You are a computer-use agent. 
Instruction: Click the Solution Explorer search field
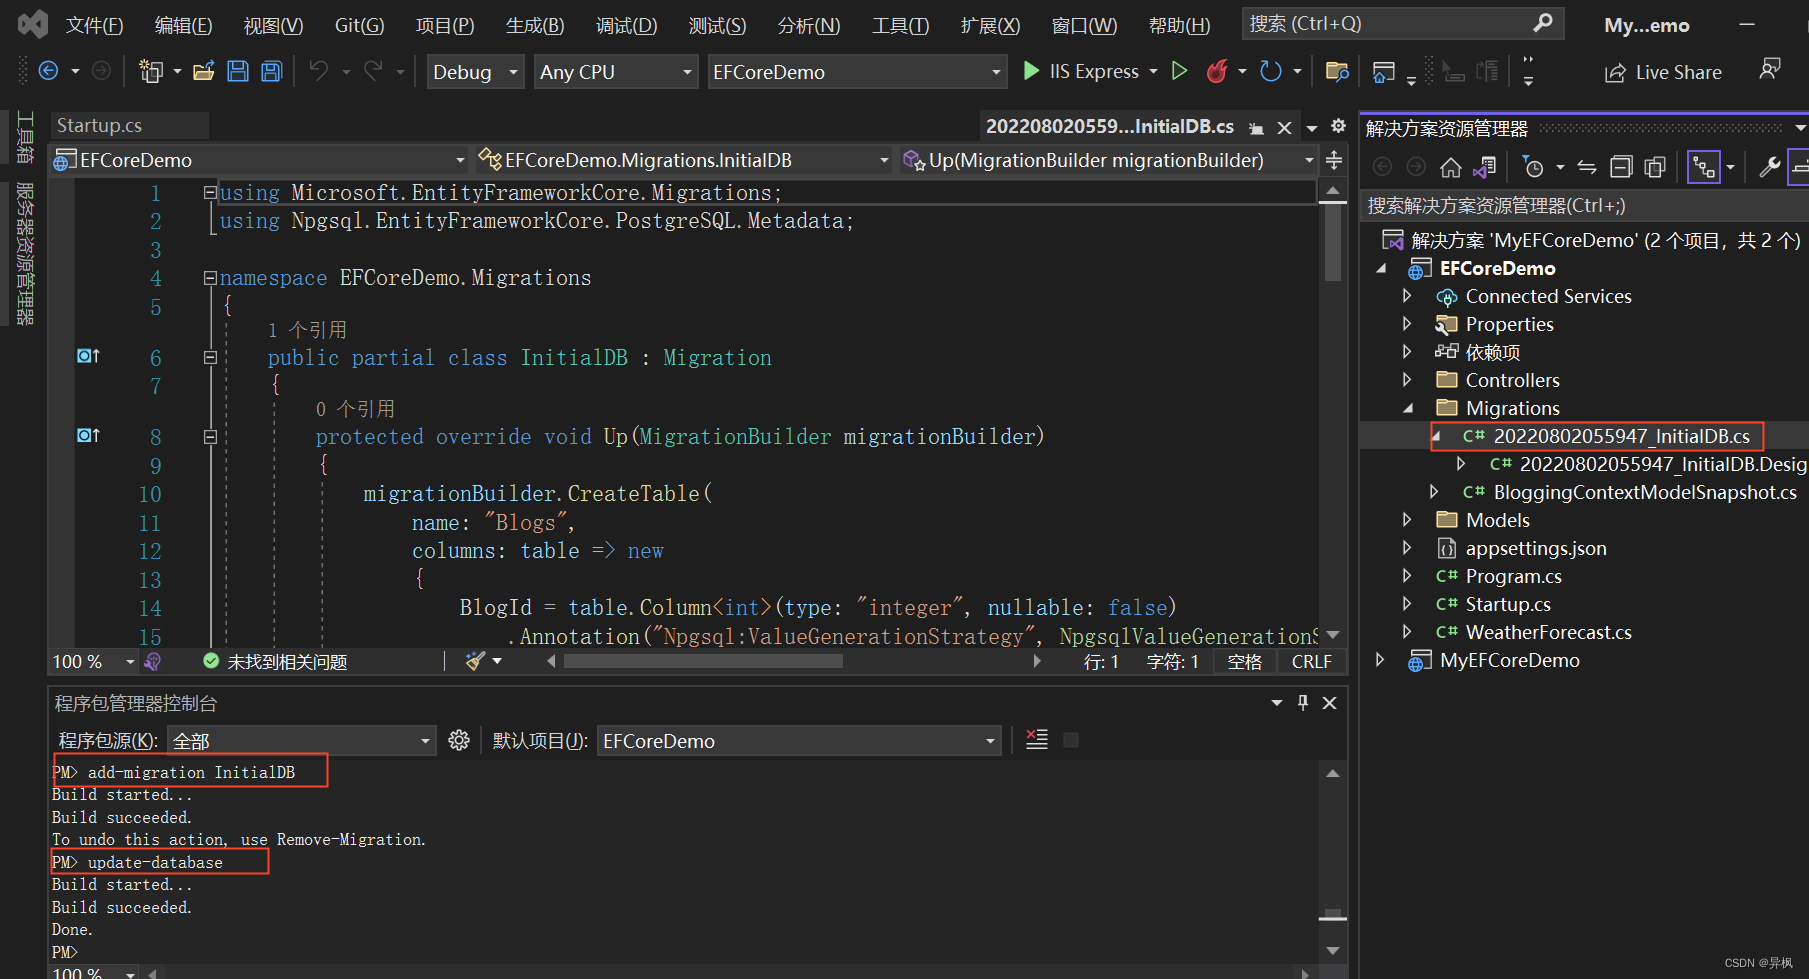(x=1585, y=206)
